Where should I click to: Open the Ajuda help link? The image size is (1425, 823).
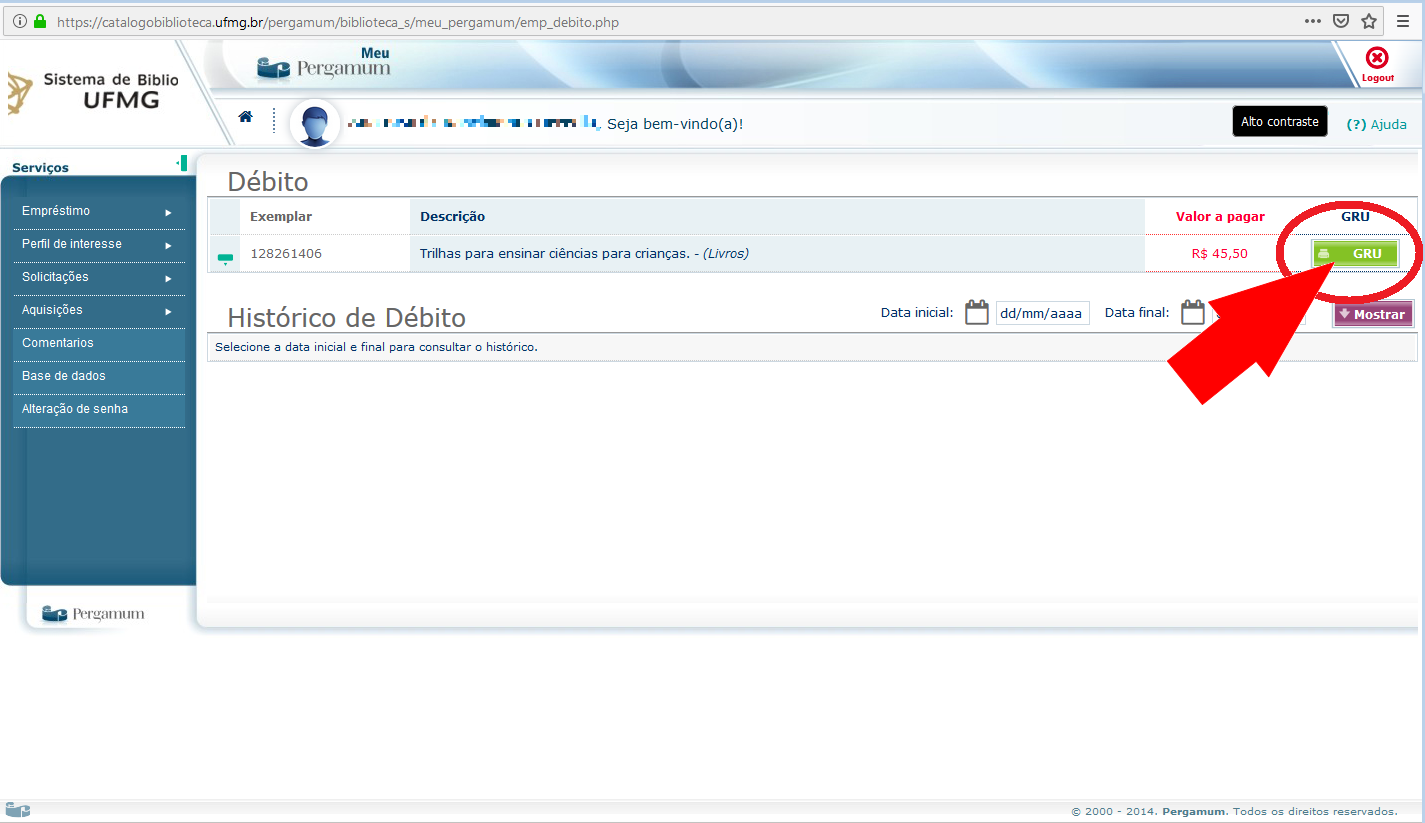tap(1377, 125)
